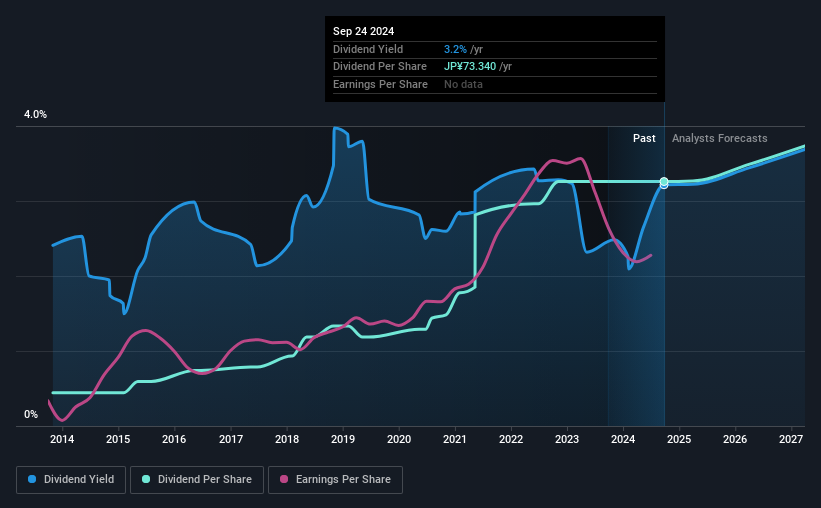Click the pink Earnings Per Share legend dot
Image resolution: width=821 pixels, height=508 pixels.
(284, 479)
